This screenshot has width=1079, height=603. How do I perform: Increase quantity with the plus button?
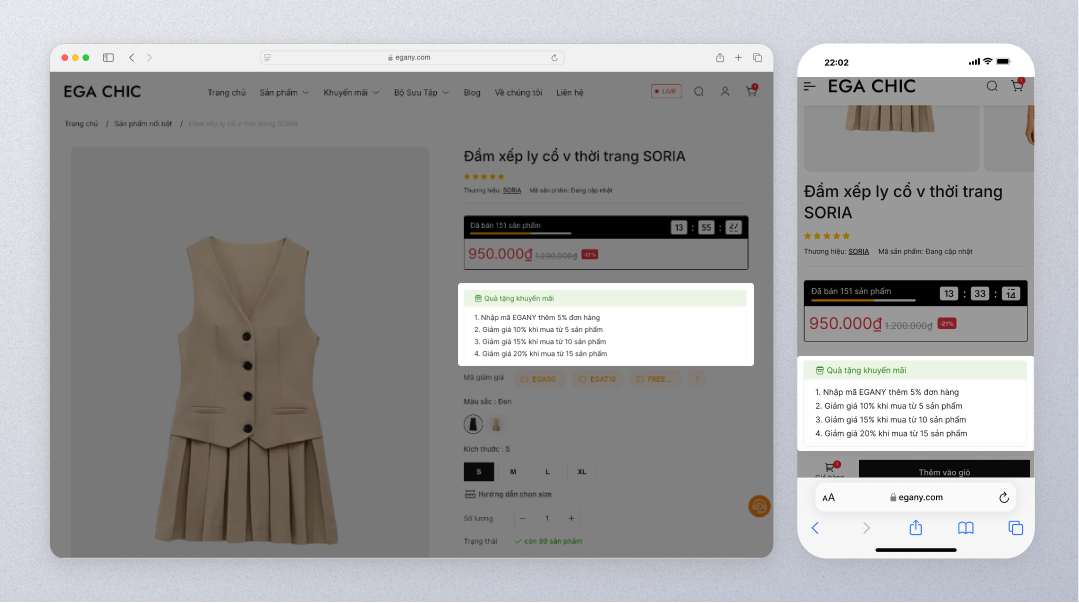(x=571, y=518)
